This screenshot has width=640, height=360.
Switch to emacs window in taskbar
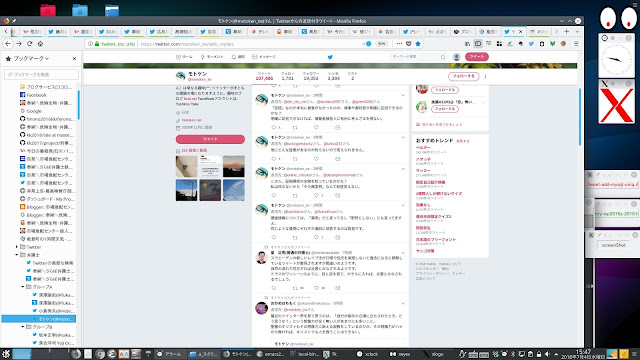270,354
